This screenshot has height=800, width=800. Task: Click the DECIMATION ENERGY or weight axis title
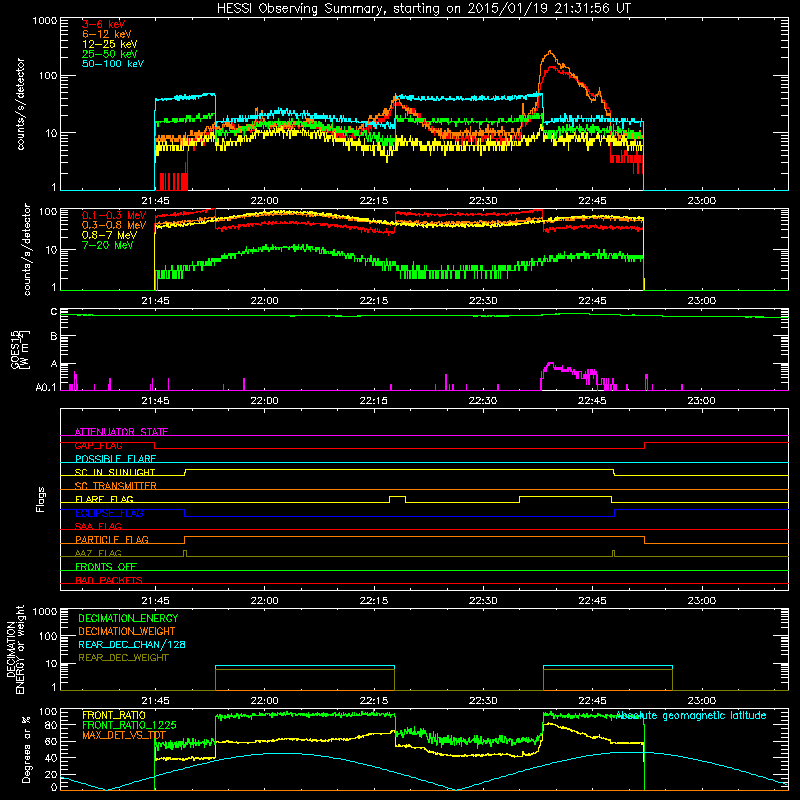(x=15, y=649)
